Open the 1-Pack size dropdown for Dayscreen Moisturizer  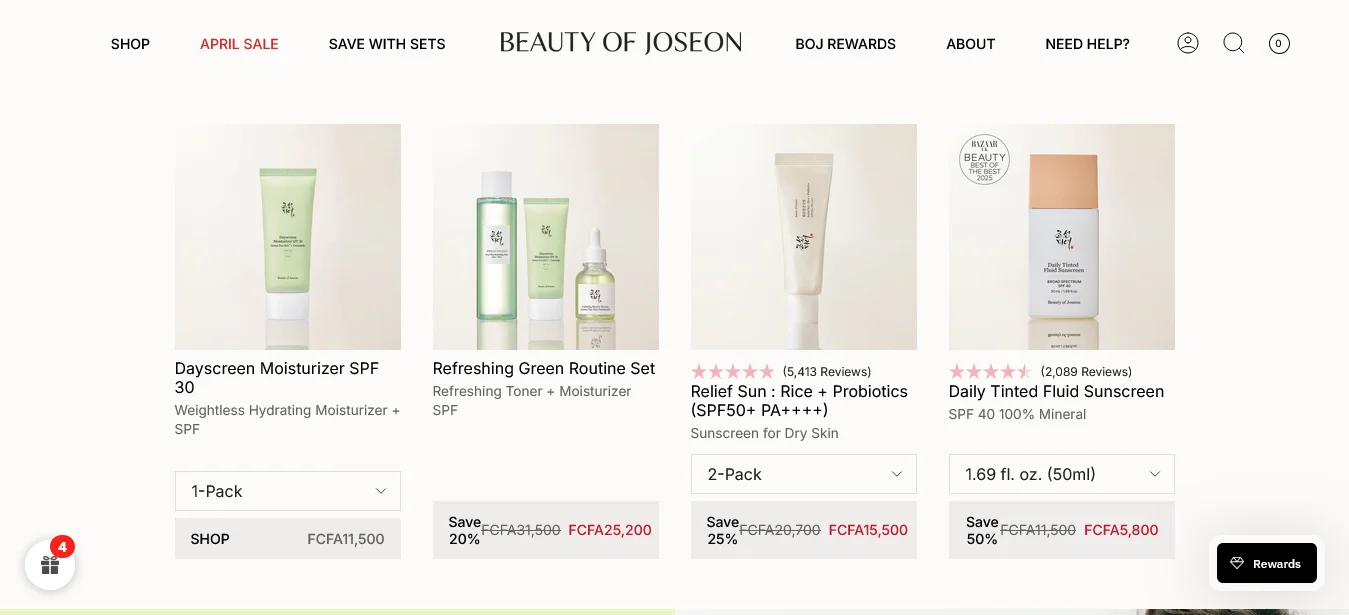tap(288, 490)
